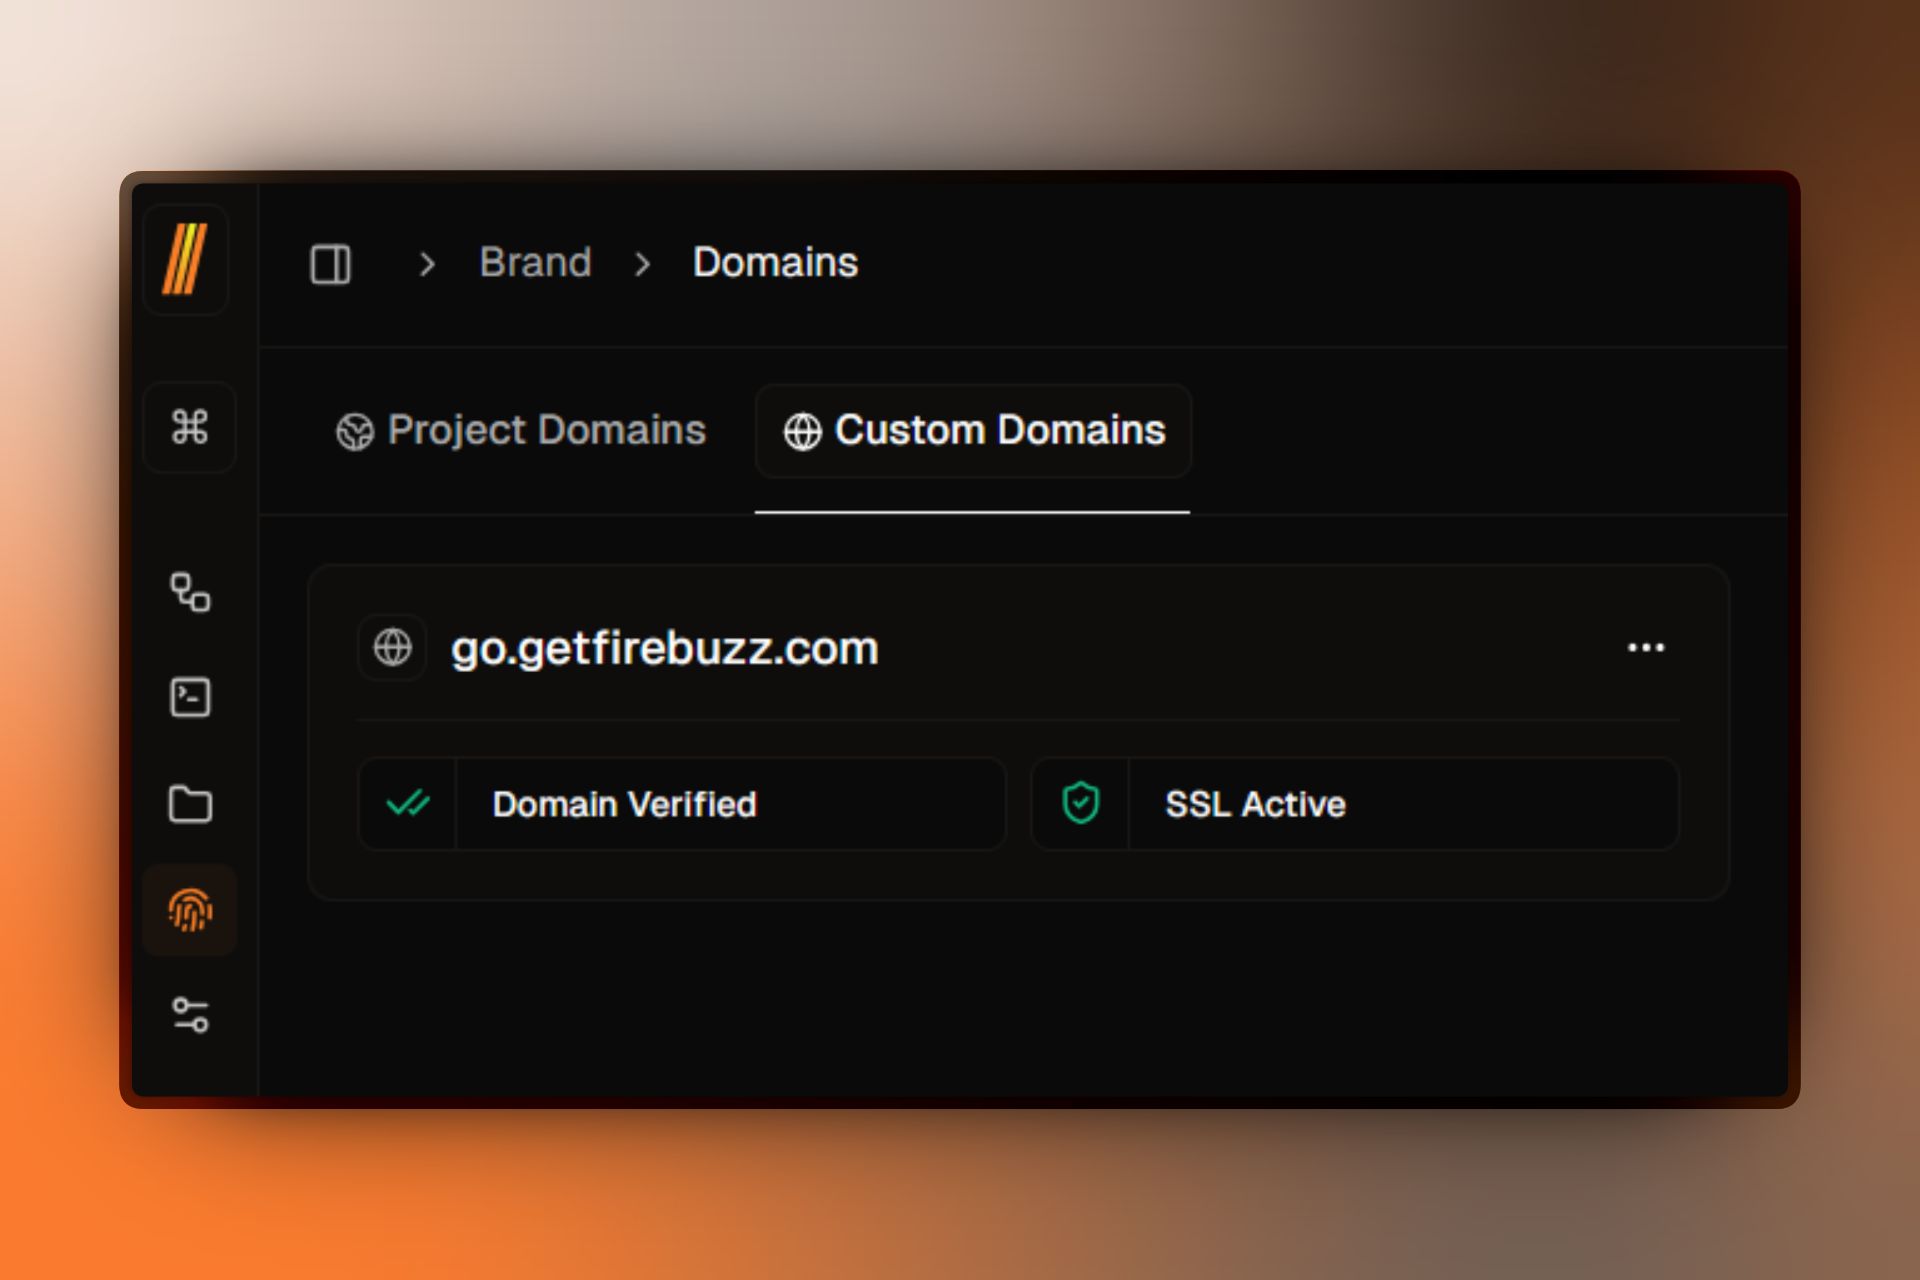The width and height of the screenshot is (1920, 1280).
Task: Click the Domains breadcrumb item
Action: click(x=775, y=263)
